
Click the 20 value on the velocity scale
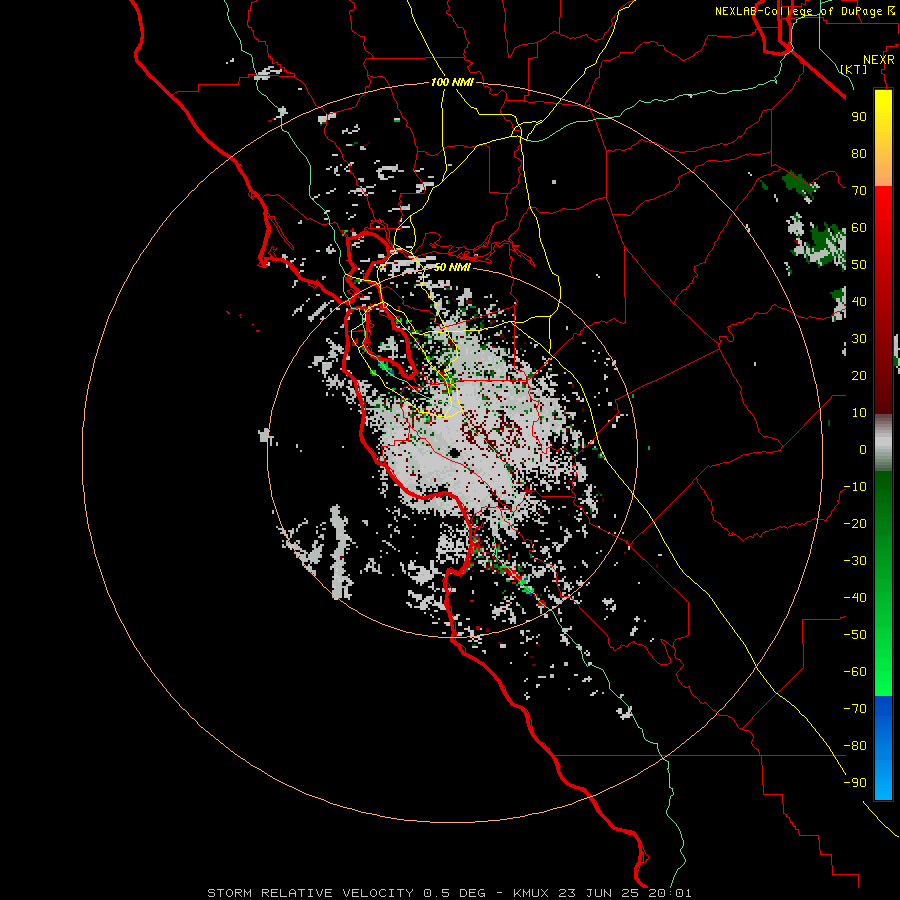[x=859, y=375]
